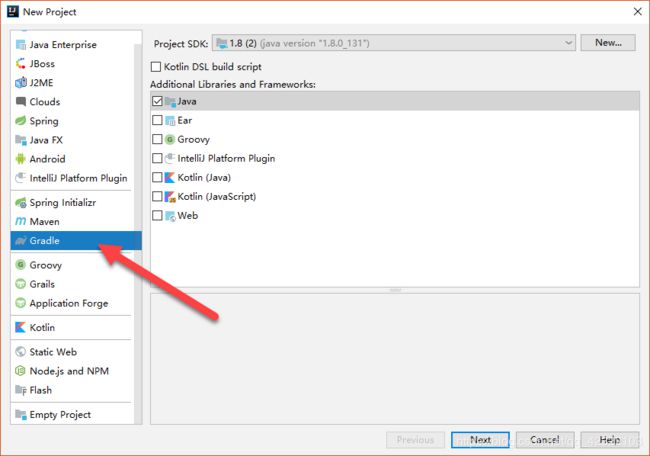Select the 'Spring' project type label
650x456 pixels.
pos(44,121)
